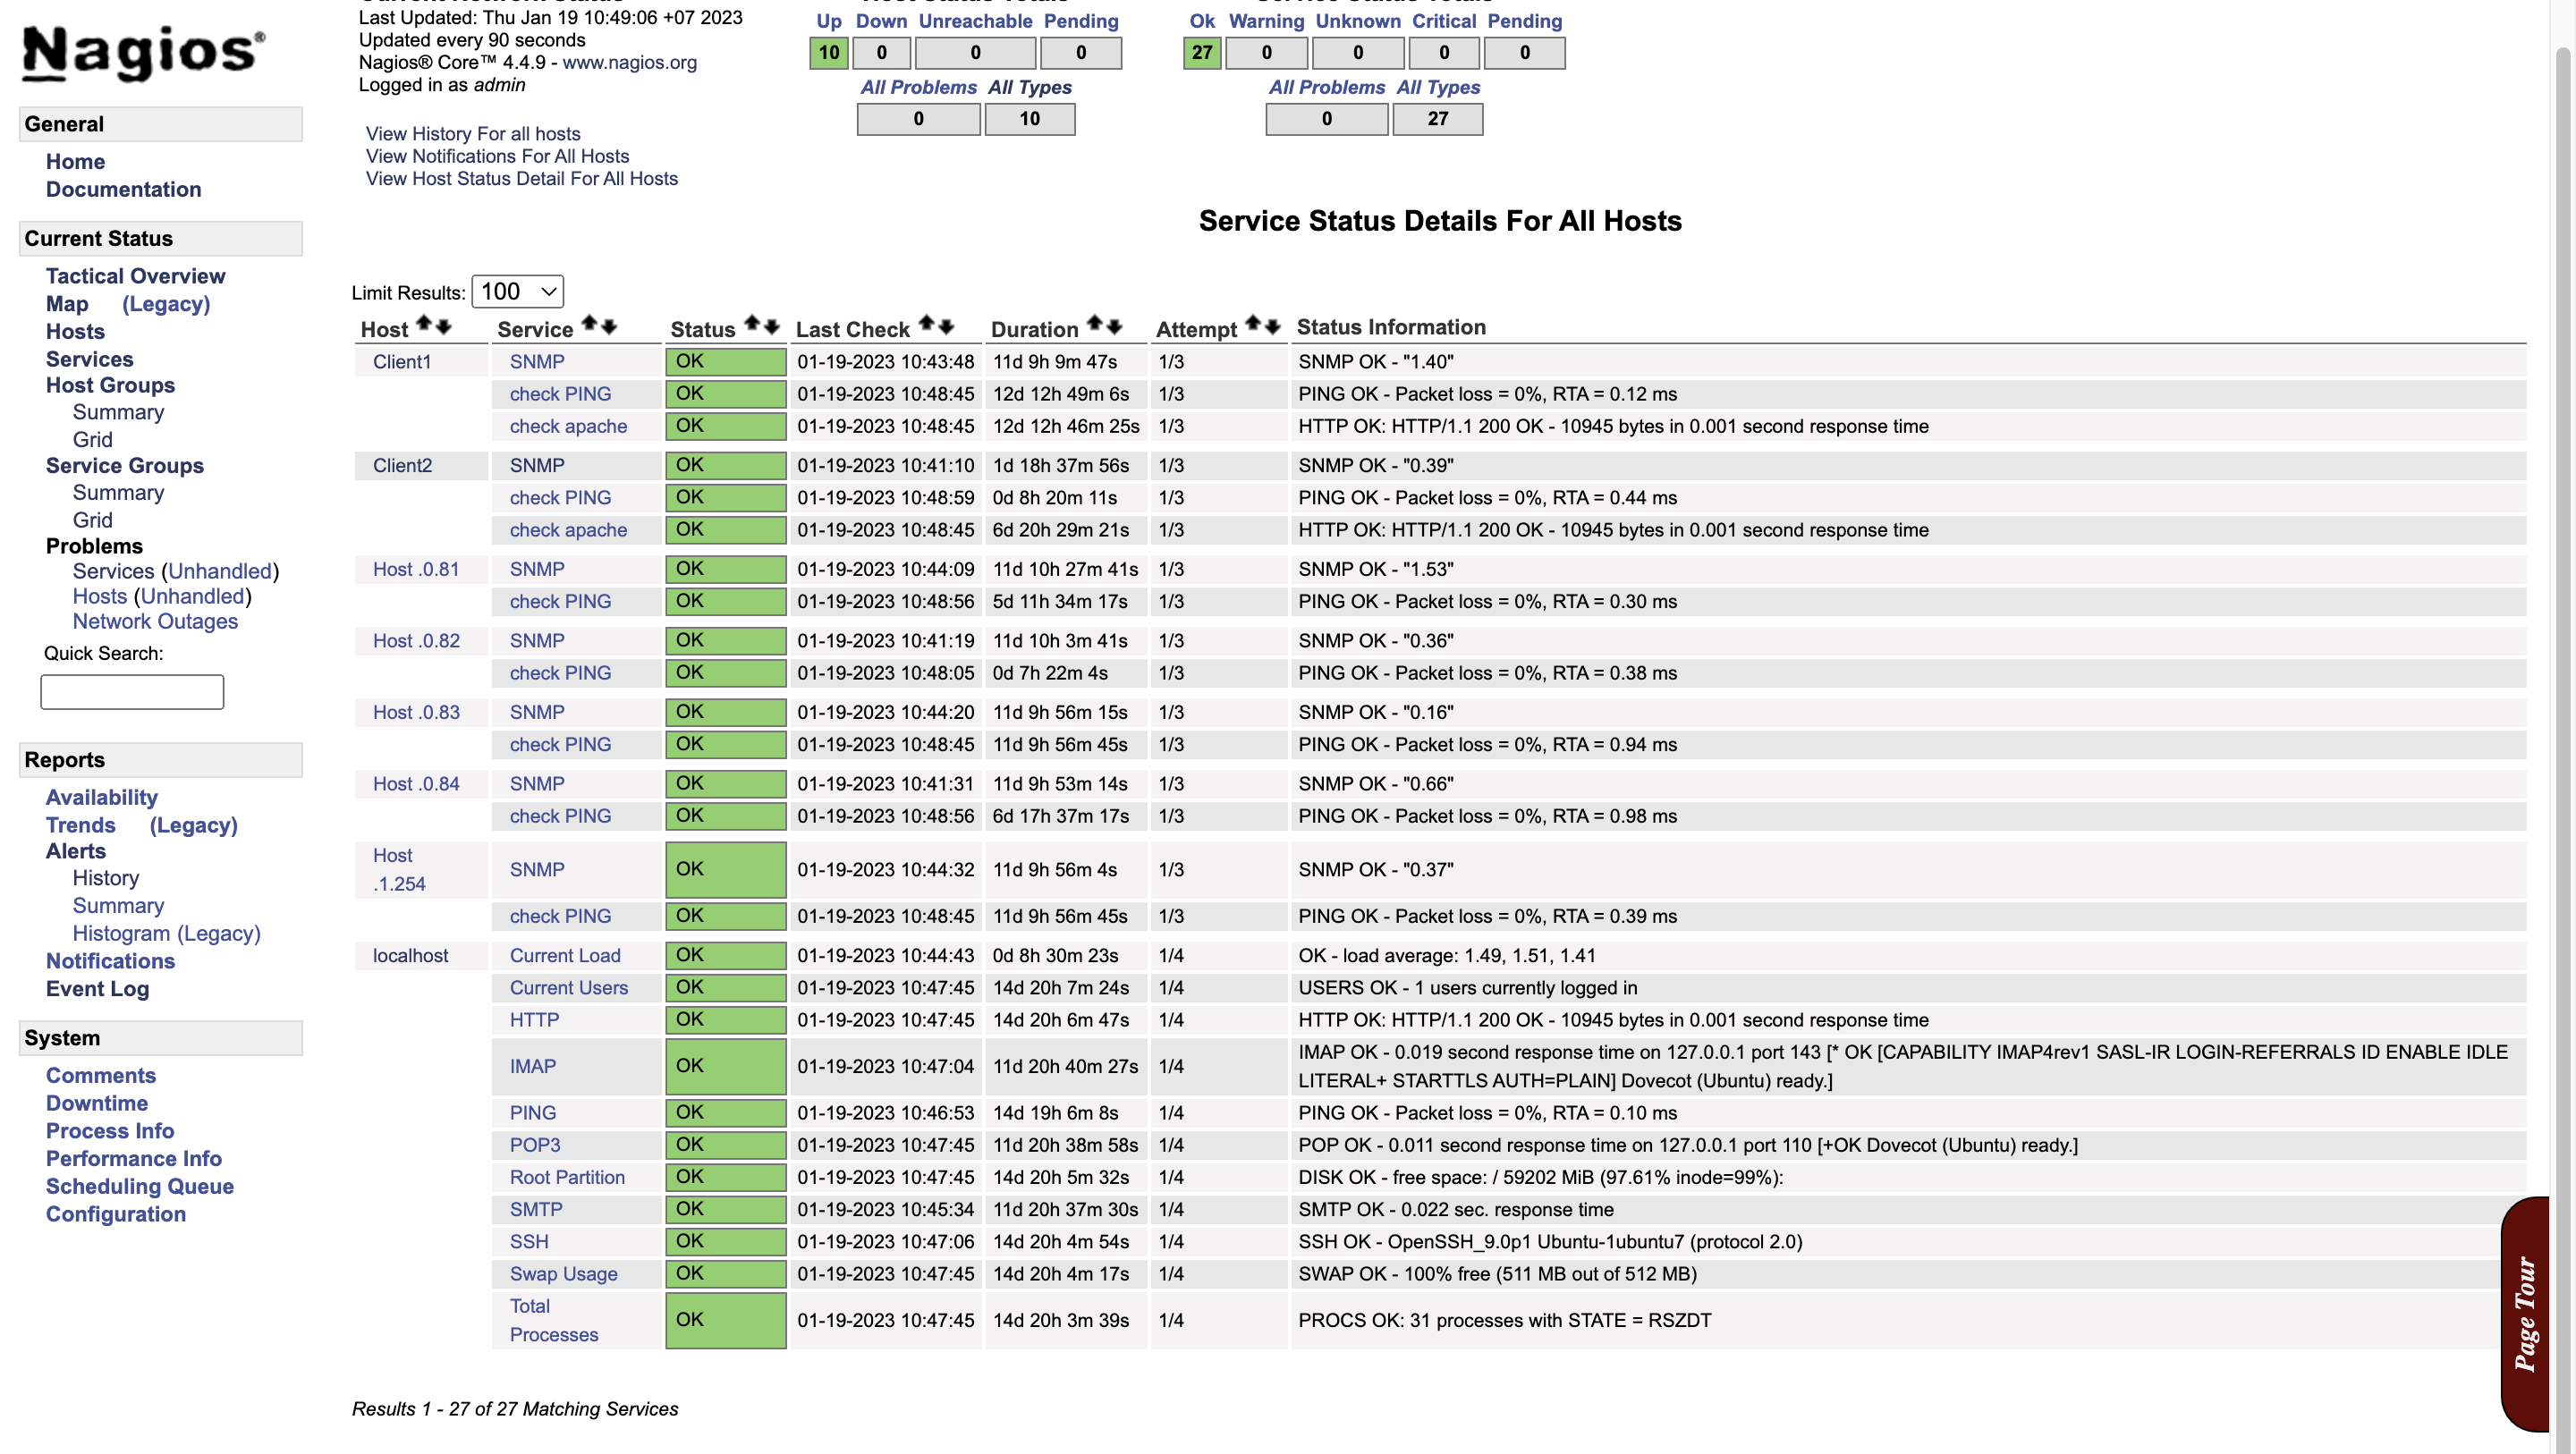Image resolution: width=2576 pixels, height=1454 pixels.
Task: Sort by Host ascending up arrow
Action: click(x=423, y=324)
